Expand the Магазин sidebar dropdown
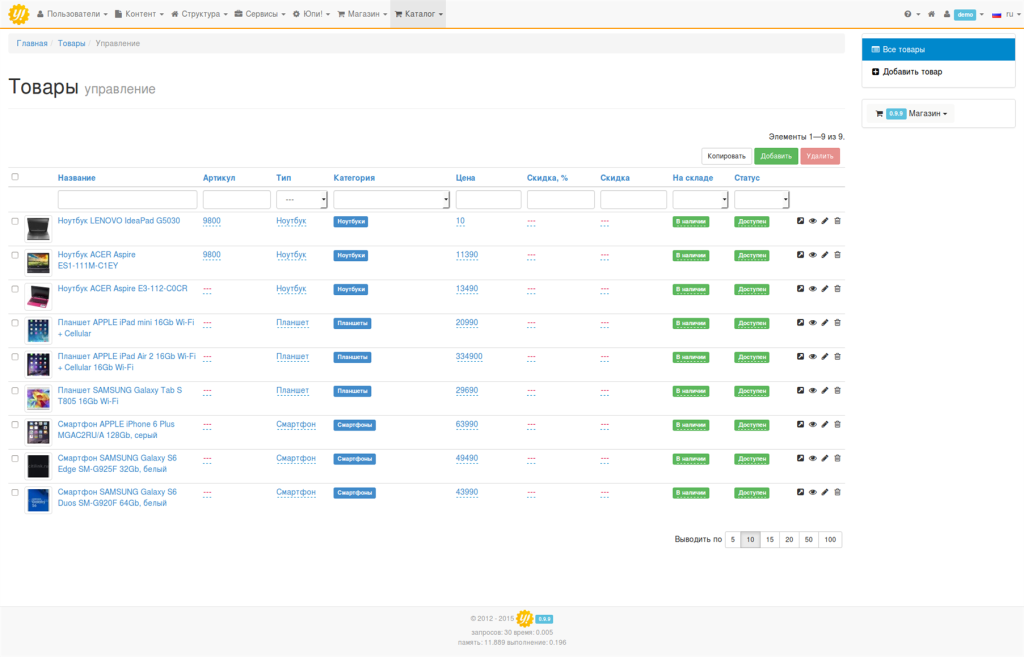This screenshot has width=1024, height=657. pos(912,114)
